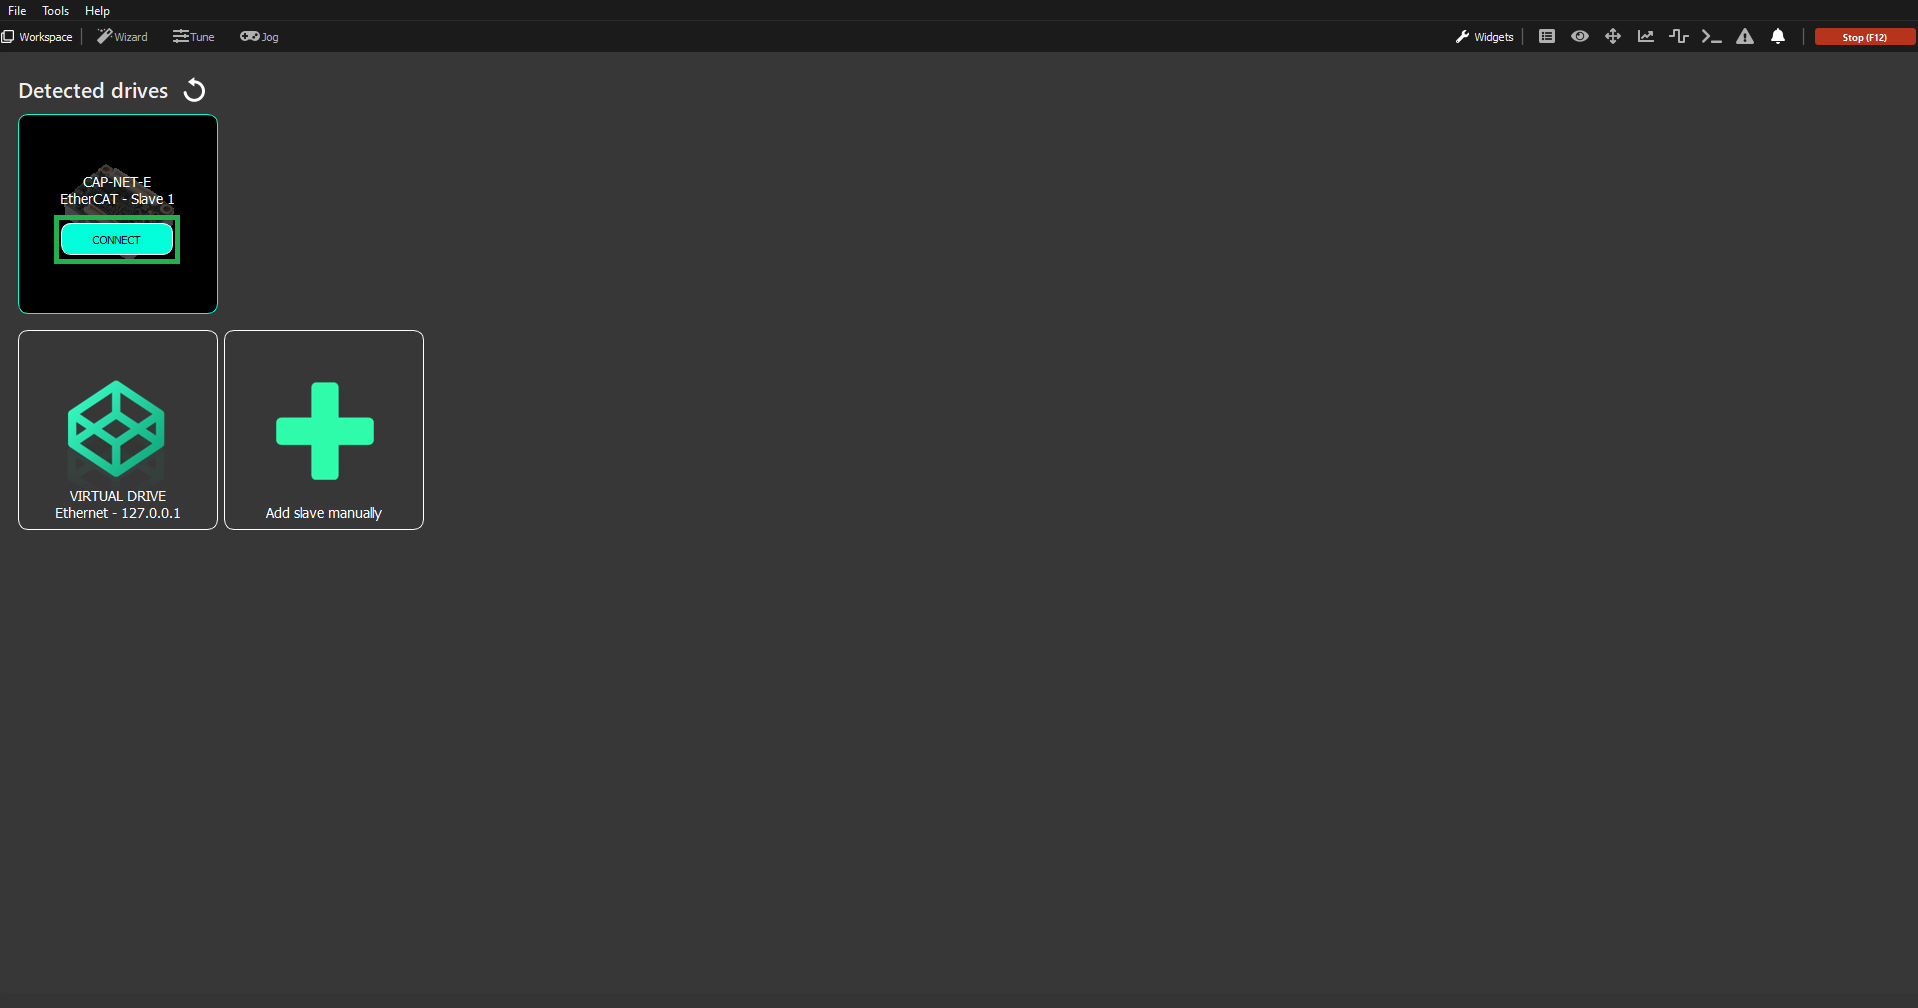Click the green plus add icon
The height and width of the screenshot is (1008, 1918).
coord(325,431)
